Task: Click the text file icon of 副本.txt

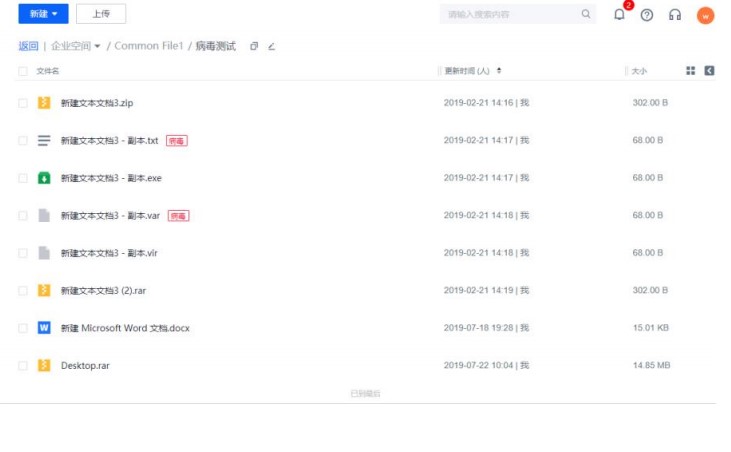Action: coord(44,140)
